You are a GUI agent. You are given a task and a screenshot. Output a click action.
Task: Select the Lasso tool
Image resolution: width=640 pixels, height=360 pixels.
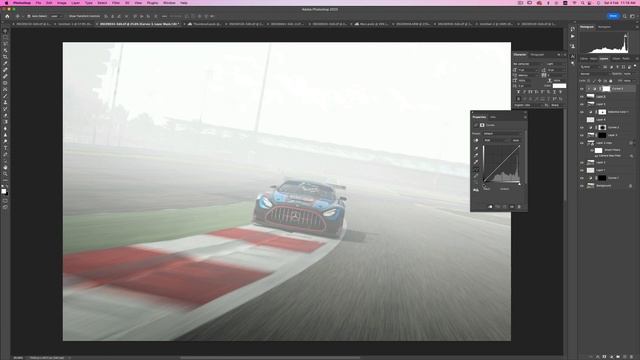coord(5,44)
